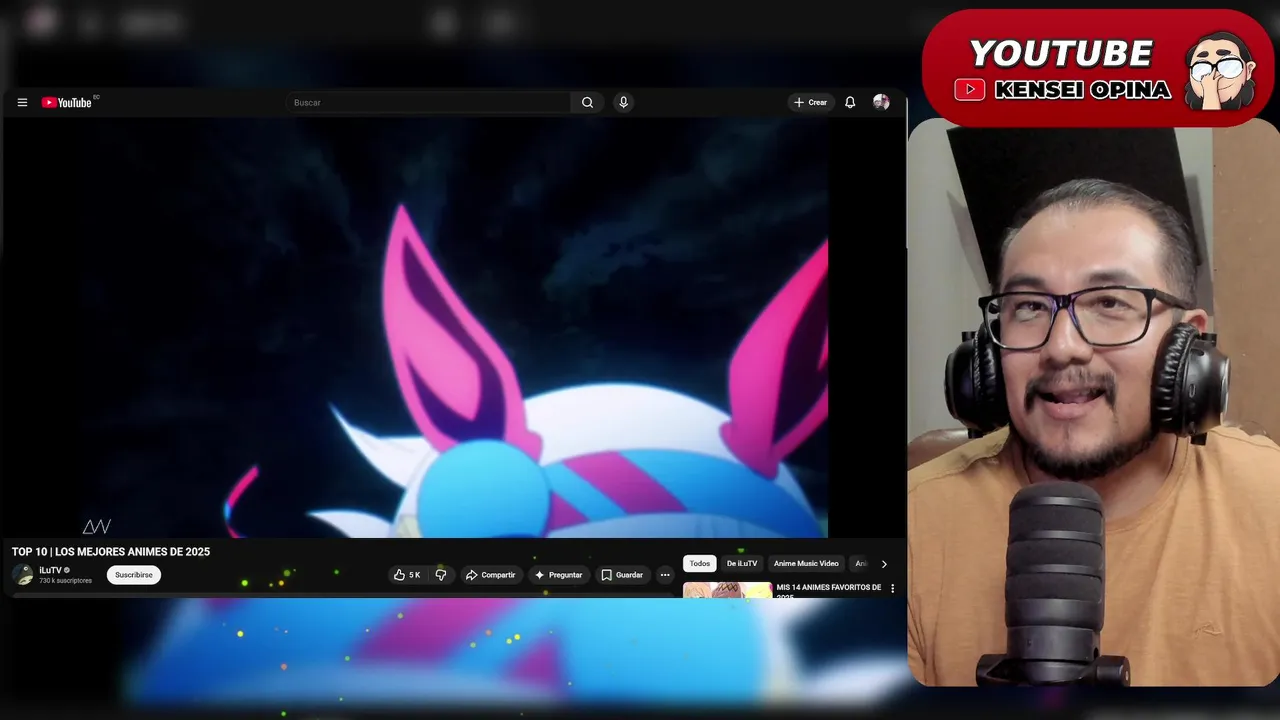Click the Suscribirse button
The image size is (1280, 720).
[x=134, y=575]
